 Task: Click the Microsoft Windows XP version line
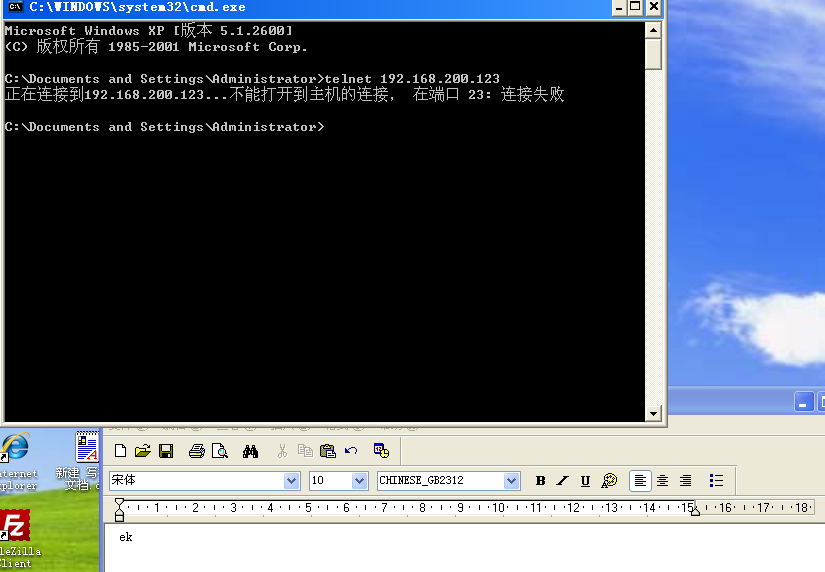click(x=148, y=31)
